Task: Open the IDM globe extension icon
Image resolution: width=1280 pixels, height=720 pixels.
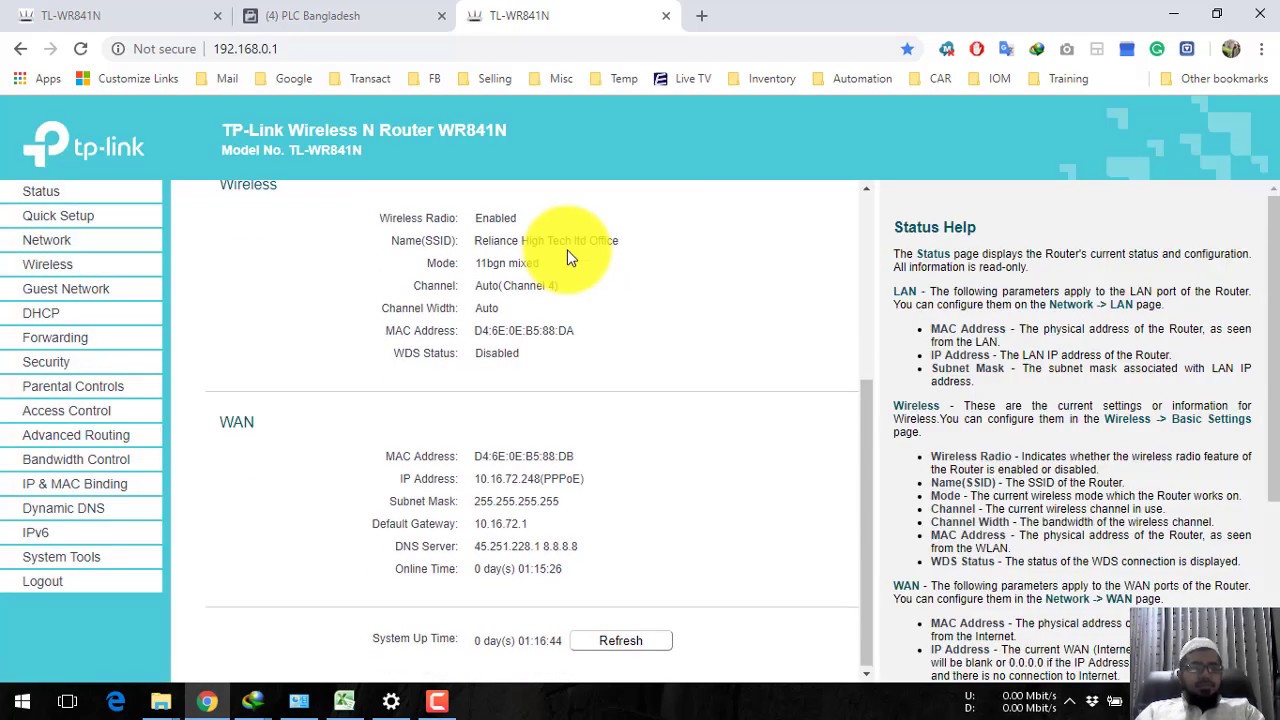Action: pyautogui.click(x=1037, y=48)
